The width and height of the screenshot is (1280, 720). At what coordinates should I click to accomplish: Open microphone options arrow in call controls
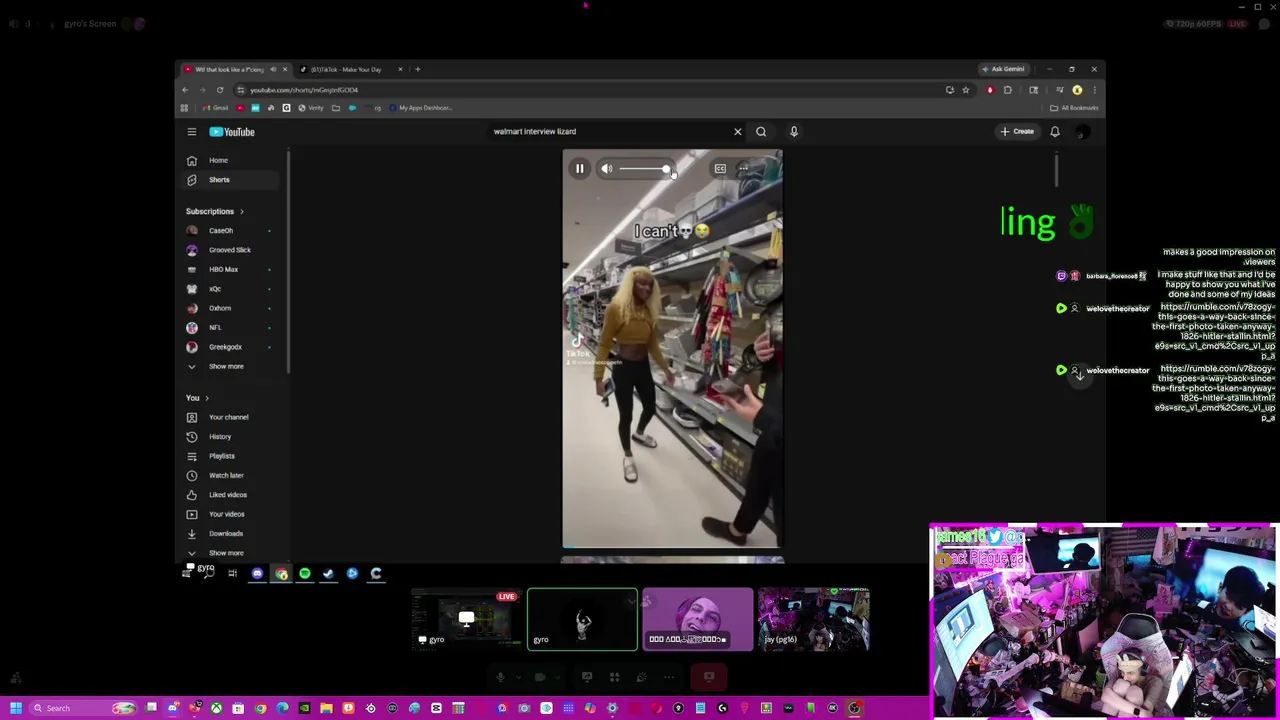point(516,677)
